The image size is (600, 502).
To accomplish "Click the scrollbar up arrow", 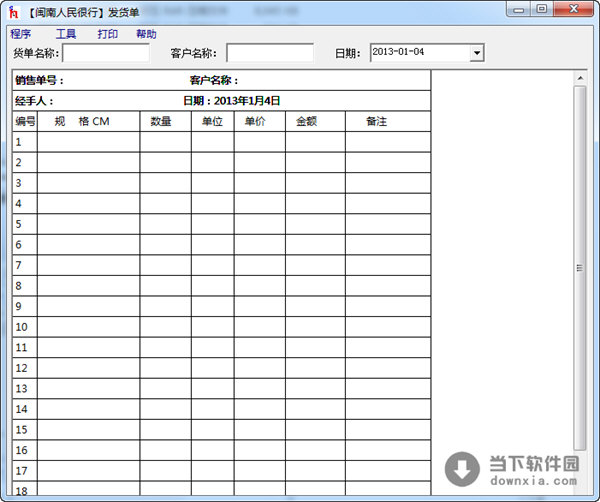I will (580, 78).
